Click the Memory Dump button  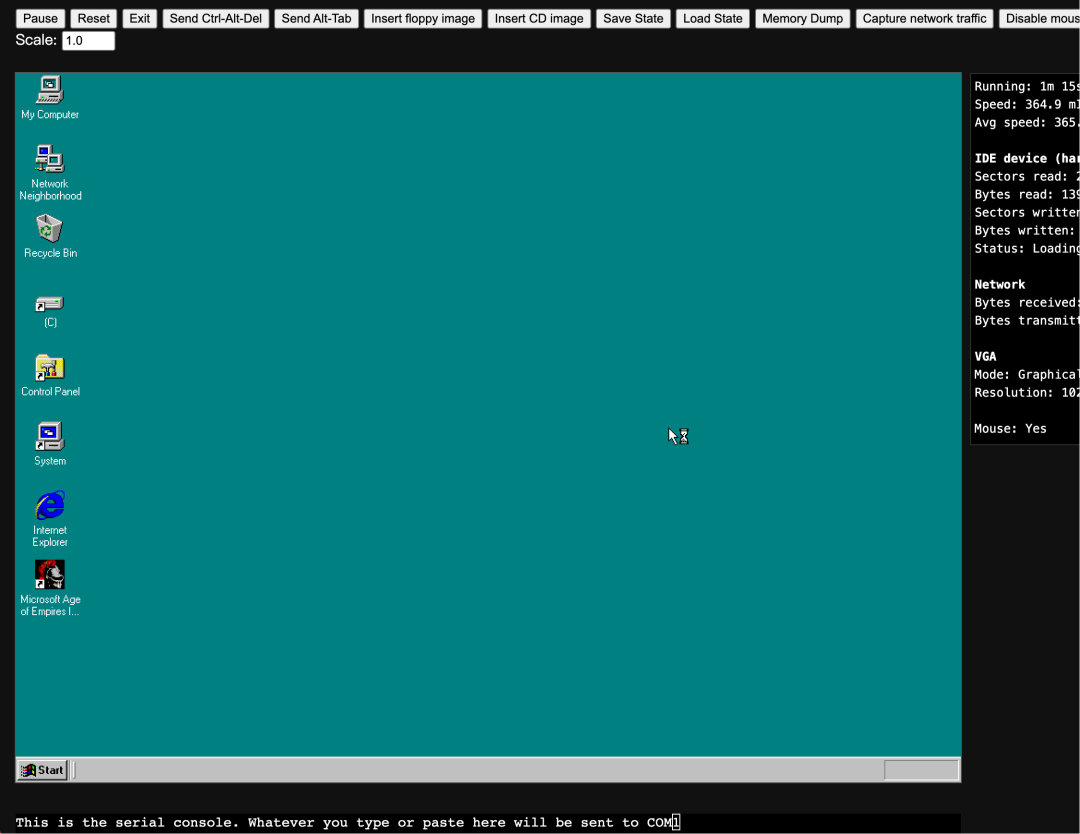pos(802,19)
